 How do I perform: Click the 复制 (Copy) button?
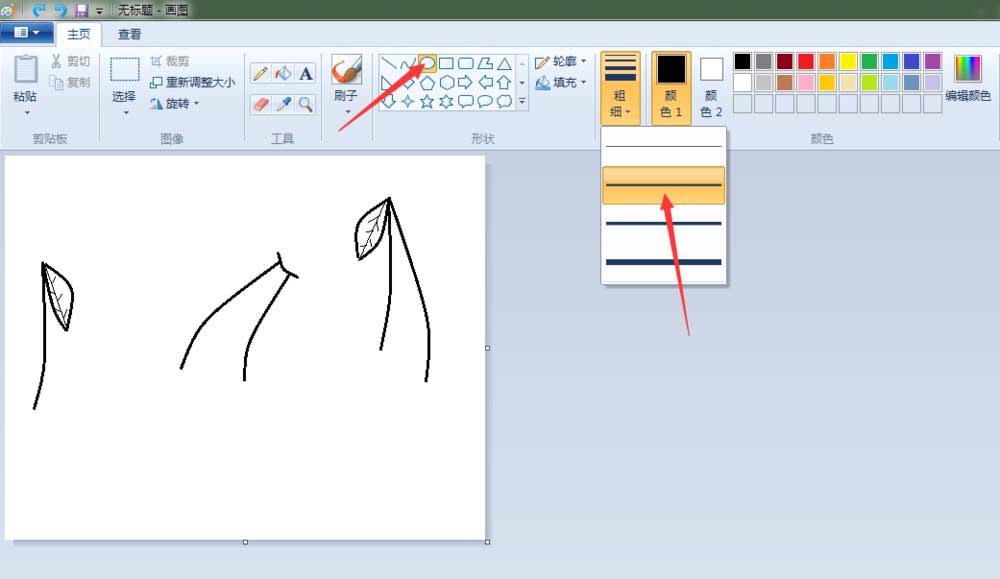tap(70, 82)
